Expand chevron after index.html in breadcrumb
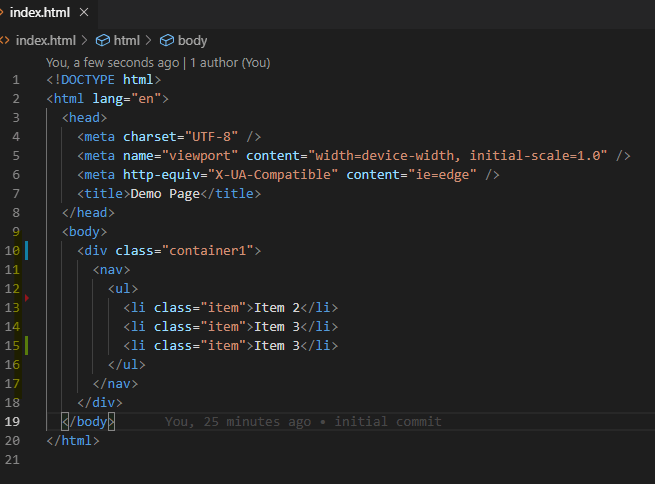Screen dimensions: 655x484 pos(85,41)
